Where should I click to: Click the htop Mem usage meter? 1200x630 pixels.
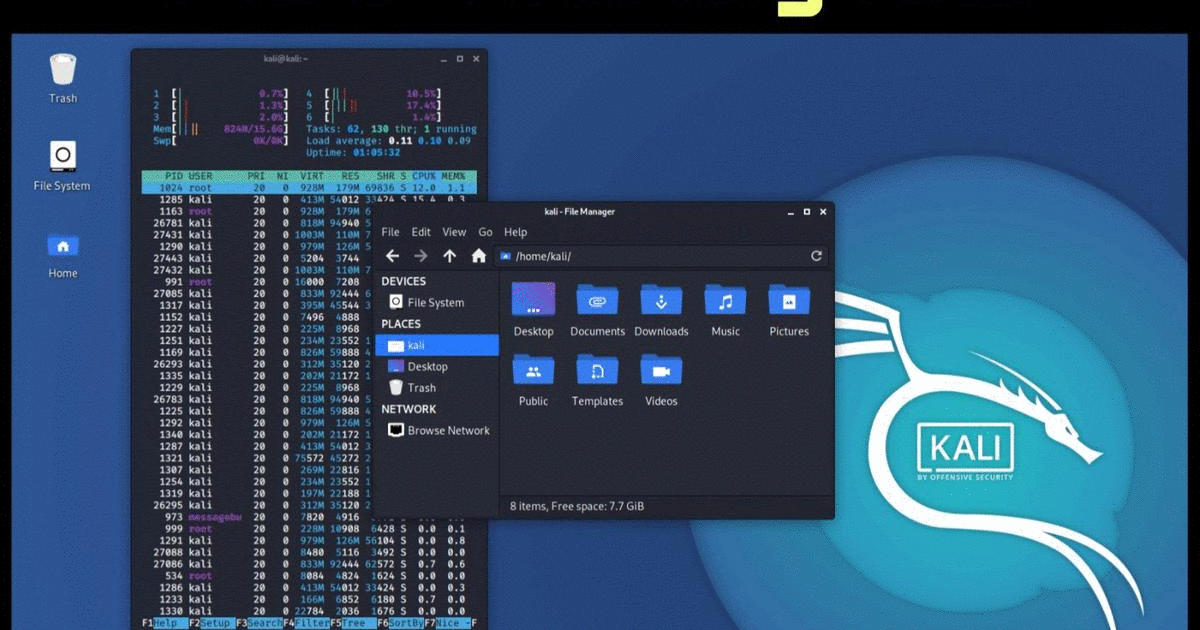(220, 129)
